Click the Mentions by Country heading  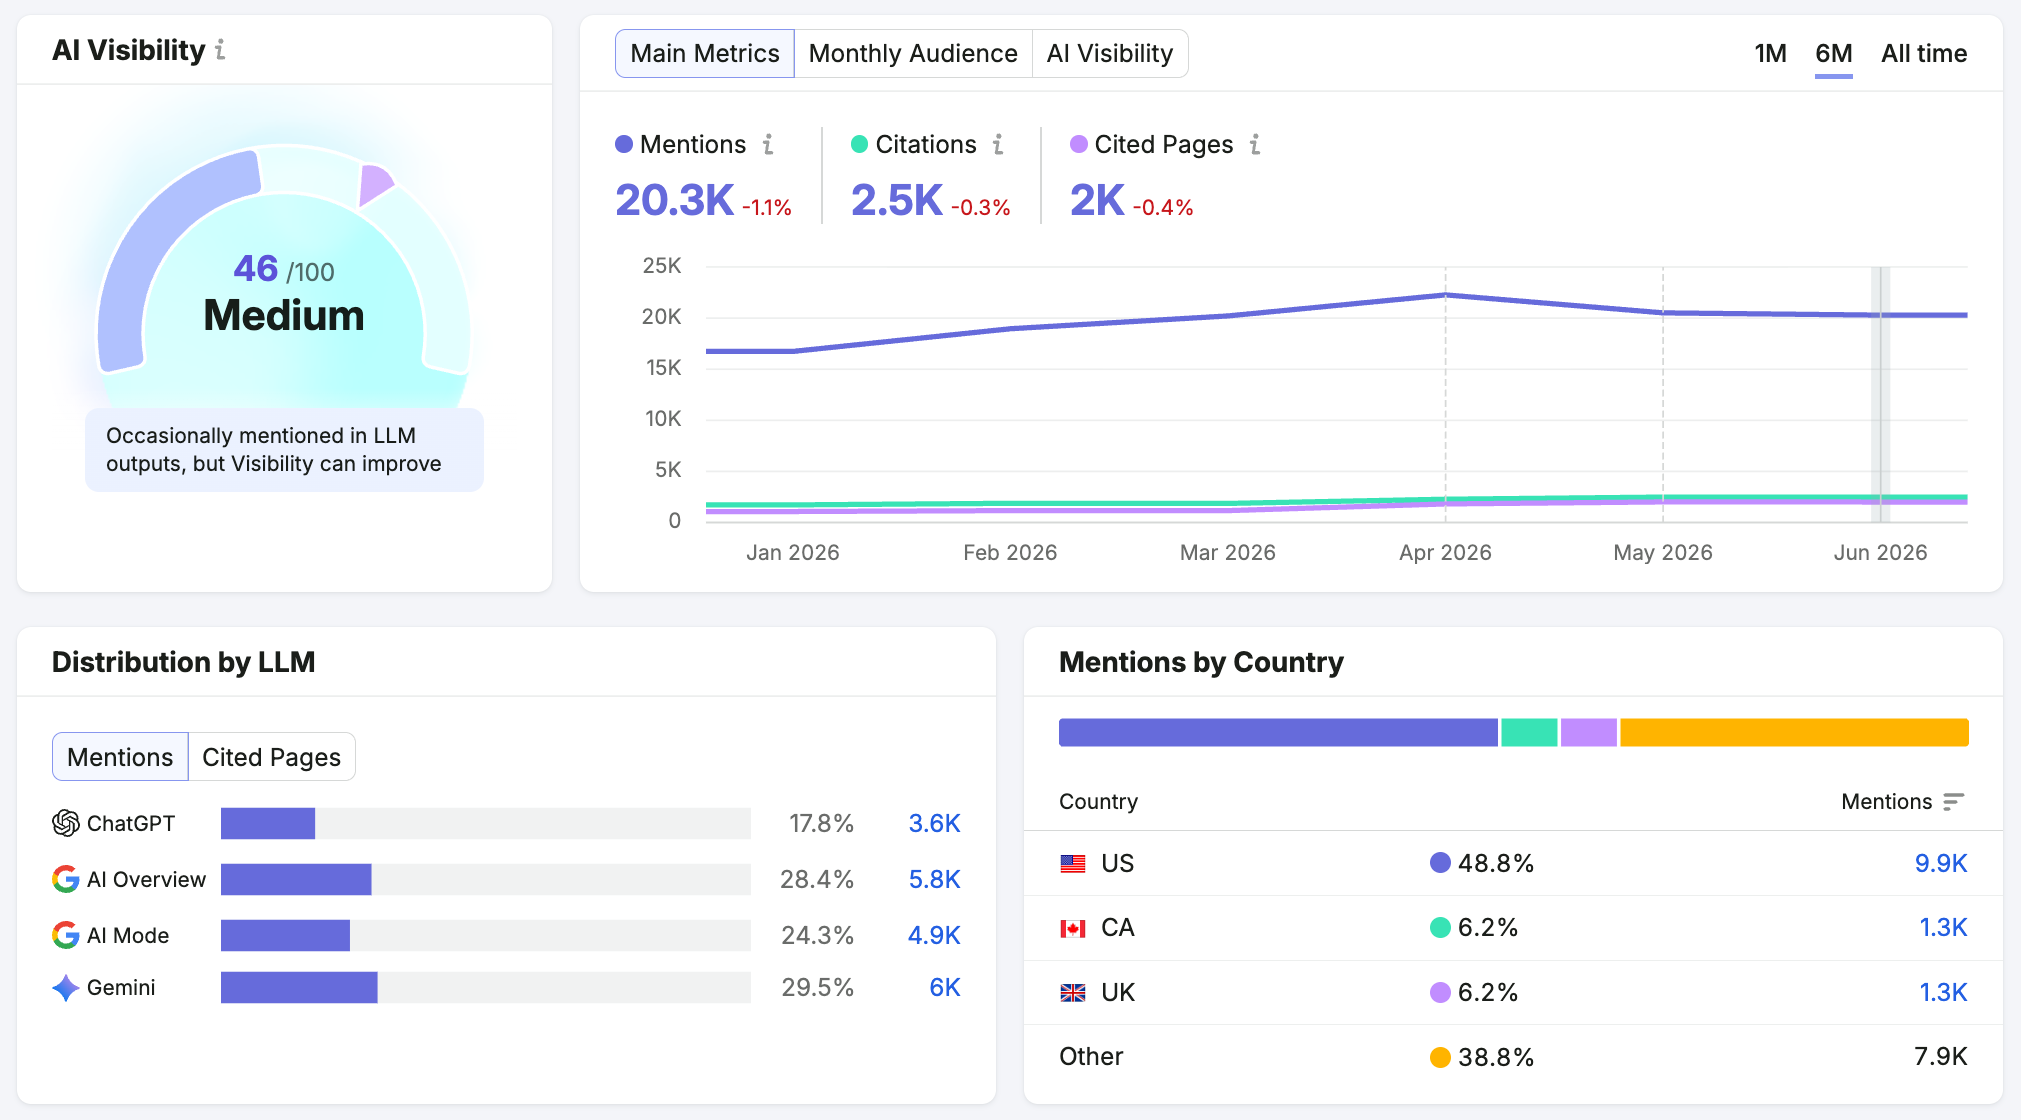click(1201, 662)
